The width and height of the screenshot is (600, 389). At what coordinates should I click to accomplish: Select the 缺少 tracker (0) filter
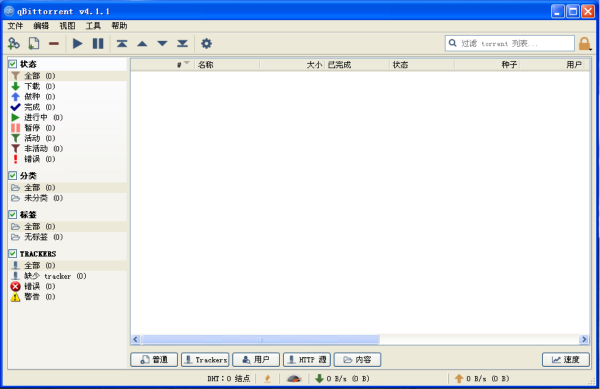tap(67, 276)
